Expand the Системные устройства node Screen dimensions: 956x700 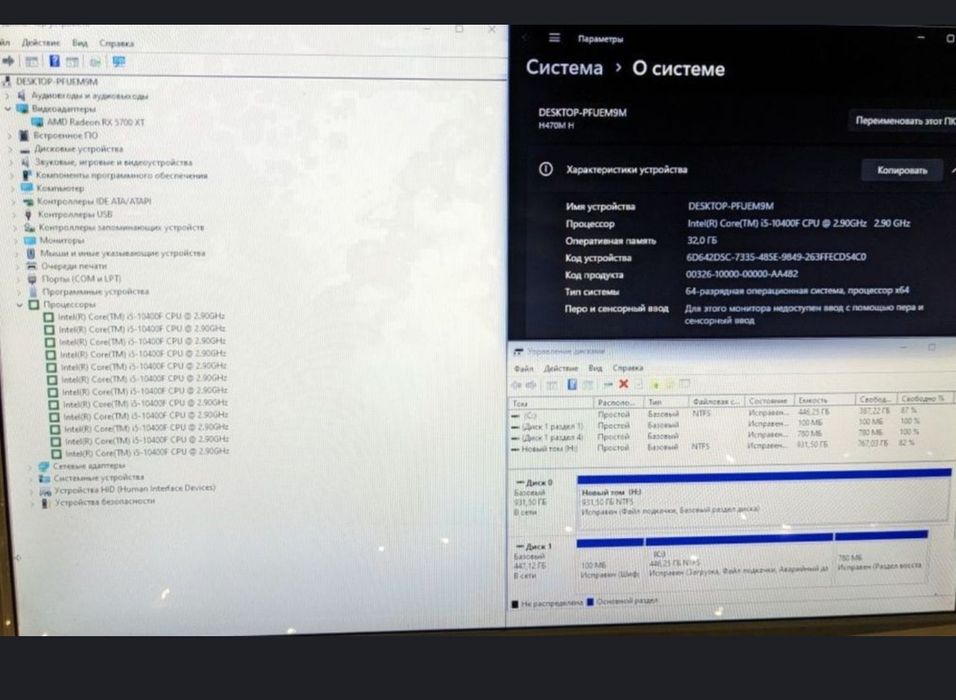[x=31, y=478]
